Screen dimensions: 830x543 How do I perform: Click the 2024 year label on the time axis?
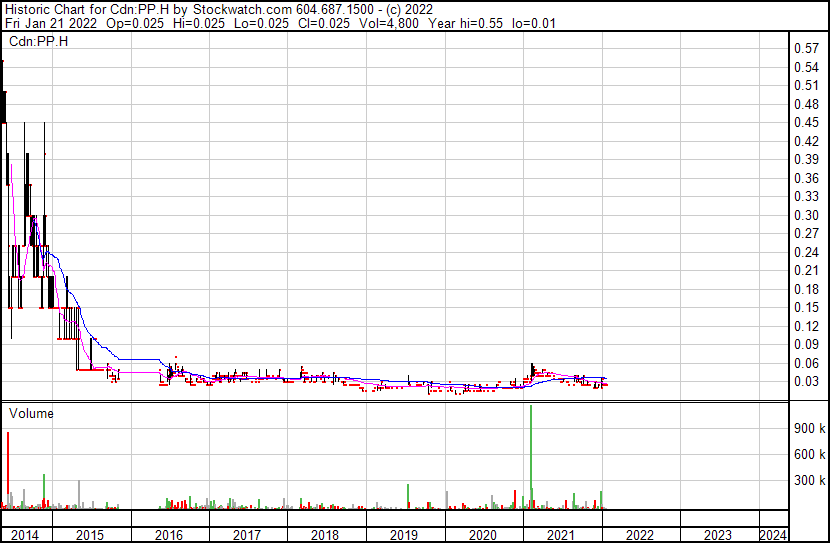773,535
